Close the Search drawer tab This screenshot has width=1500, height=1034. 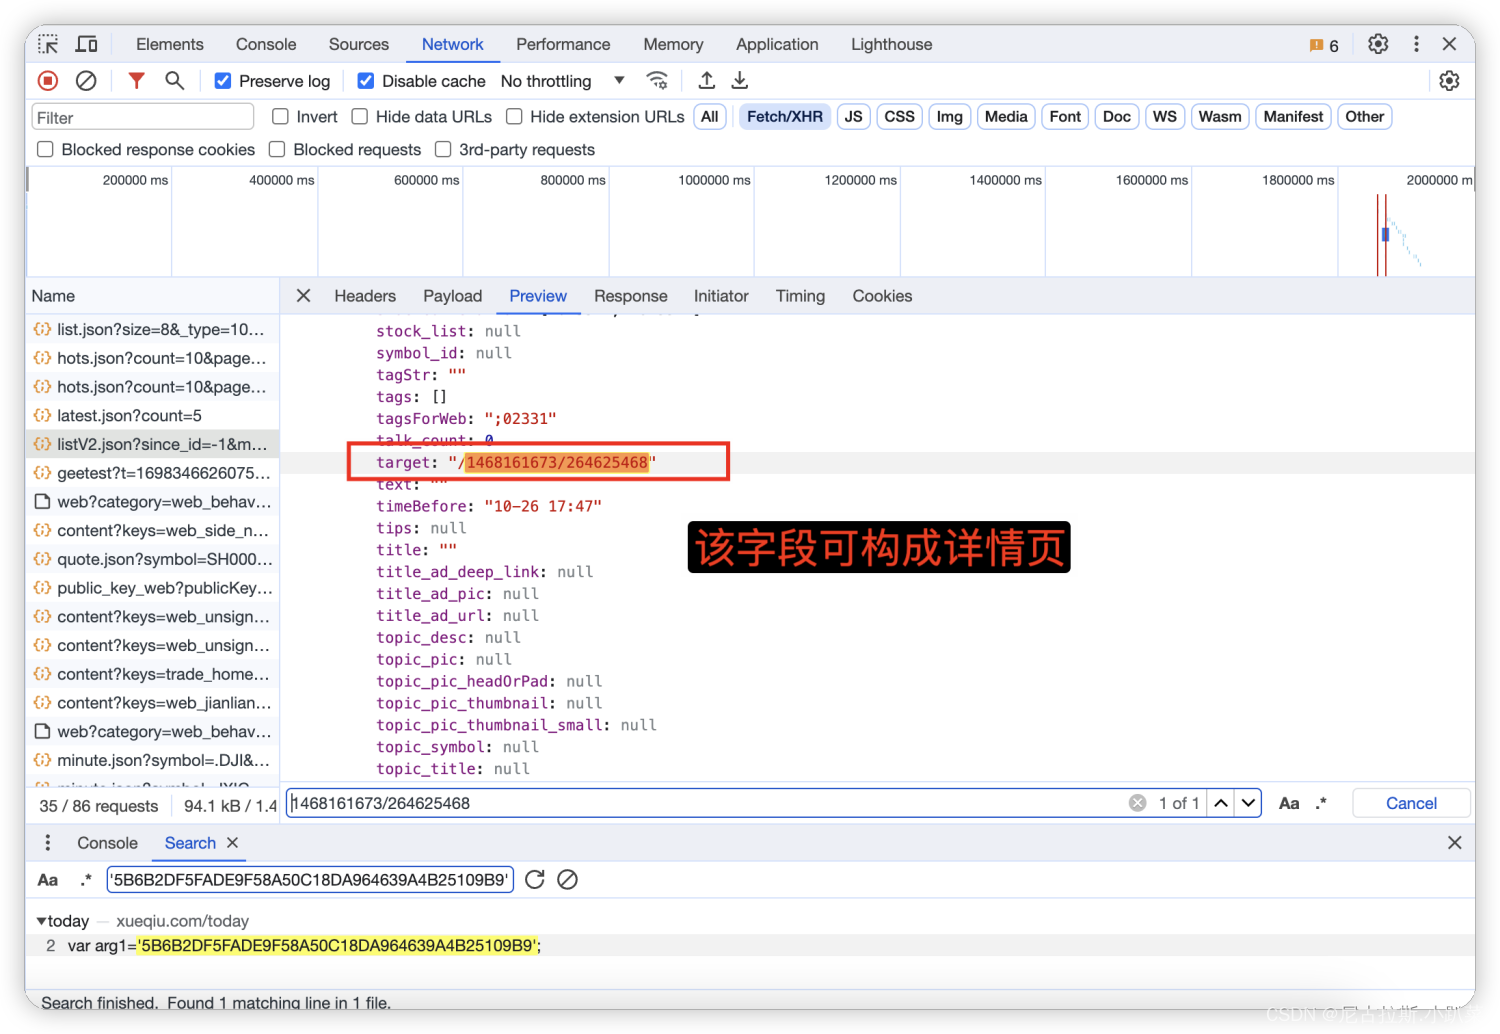[232, 843]
